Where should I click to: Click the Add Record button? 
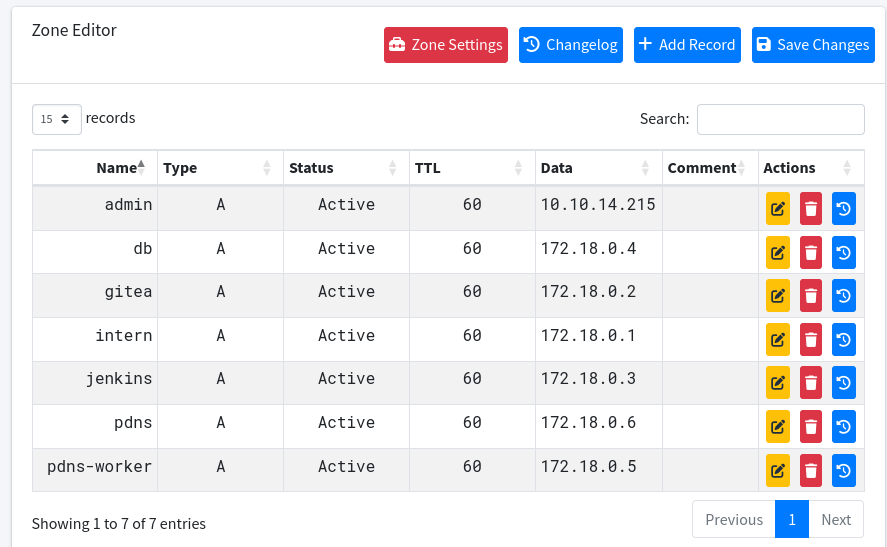coord(687,45)
